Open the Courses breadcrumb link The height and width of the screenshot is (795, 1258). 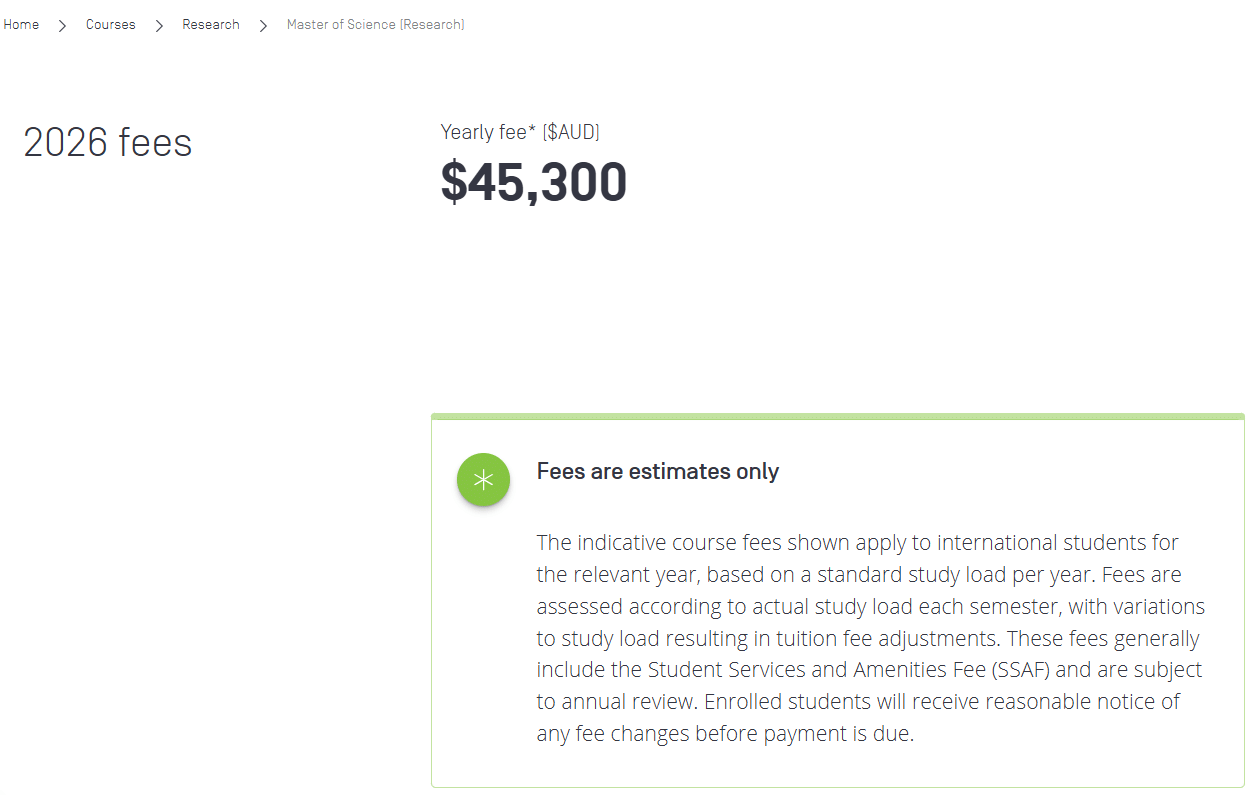point(110,25)
